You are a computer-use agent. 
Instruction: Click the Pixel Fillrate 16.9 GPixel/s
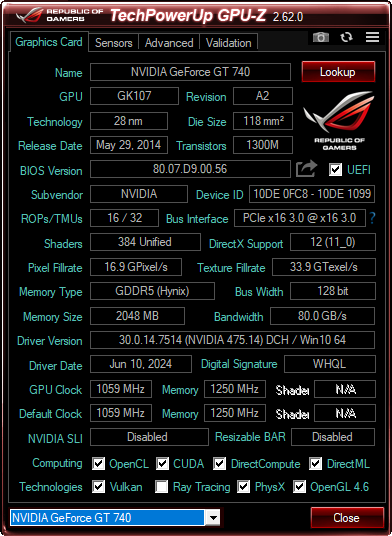point(136,267)
